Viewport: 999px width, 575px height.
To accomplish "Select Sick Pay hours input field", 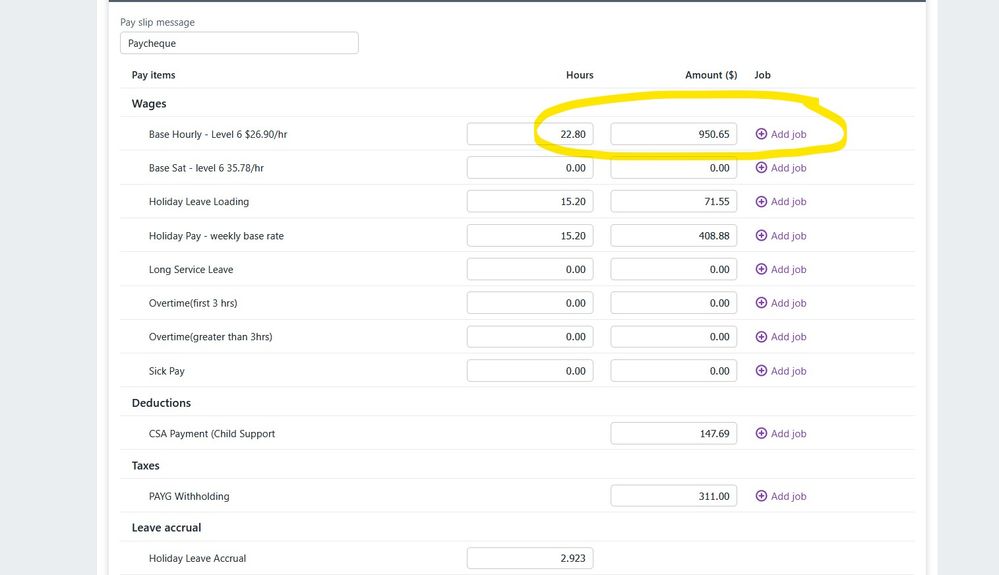I will (x=530, y=371).
